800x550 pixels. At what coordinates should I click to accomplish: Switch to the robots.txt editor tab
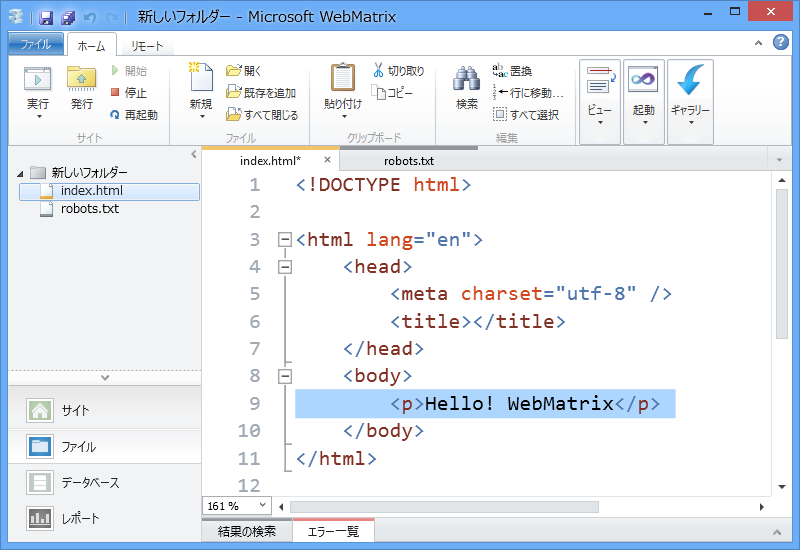(x=409, y=161)
